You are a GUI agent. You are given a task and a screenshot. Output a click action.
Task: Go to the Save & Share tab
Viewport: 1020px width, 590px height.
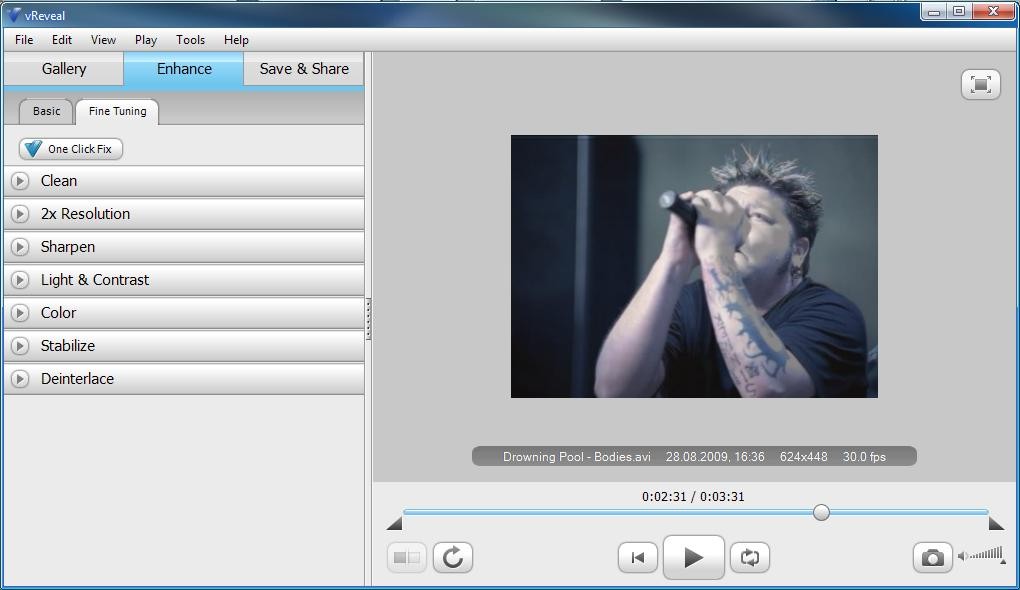click(x=304, y=69)
